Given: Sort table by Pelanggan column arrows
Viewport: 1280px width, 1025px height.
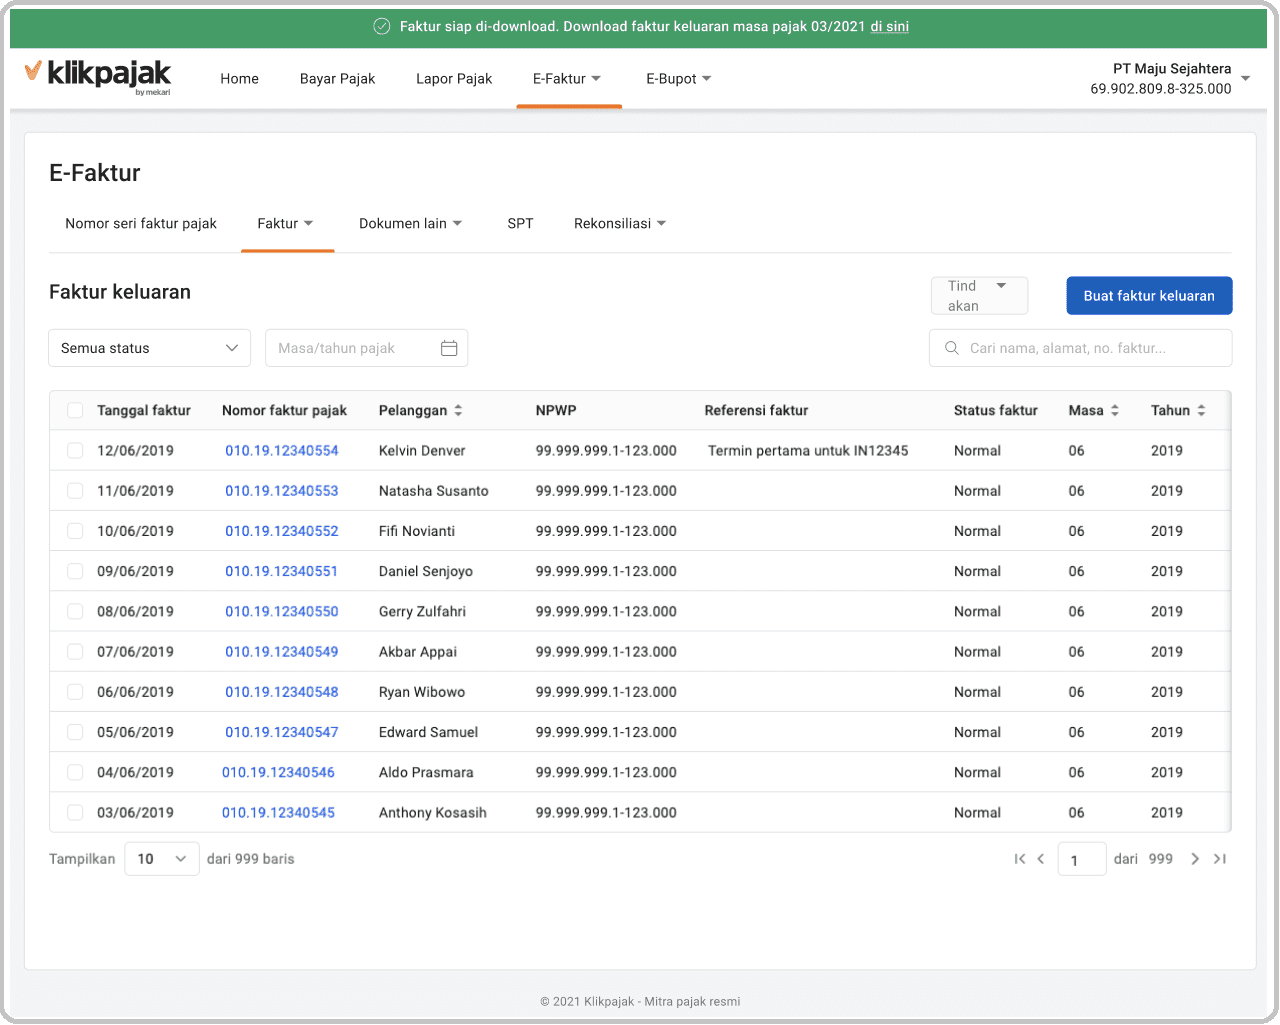Looking at the screenshot, I should [457, 410].
